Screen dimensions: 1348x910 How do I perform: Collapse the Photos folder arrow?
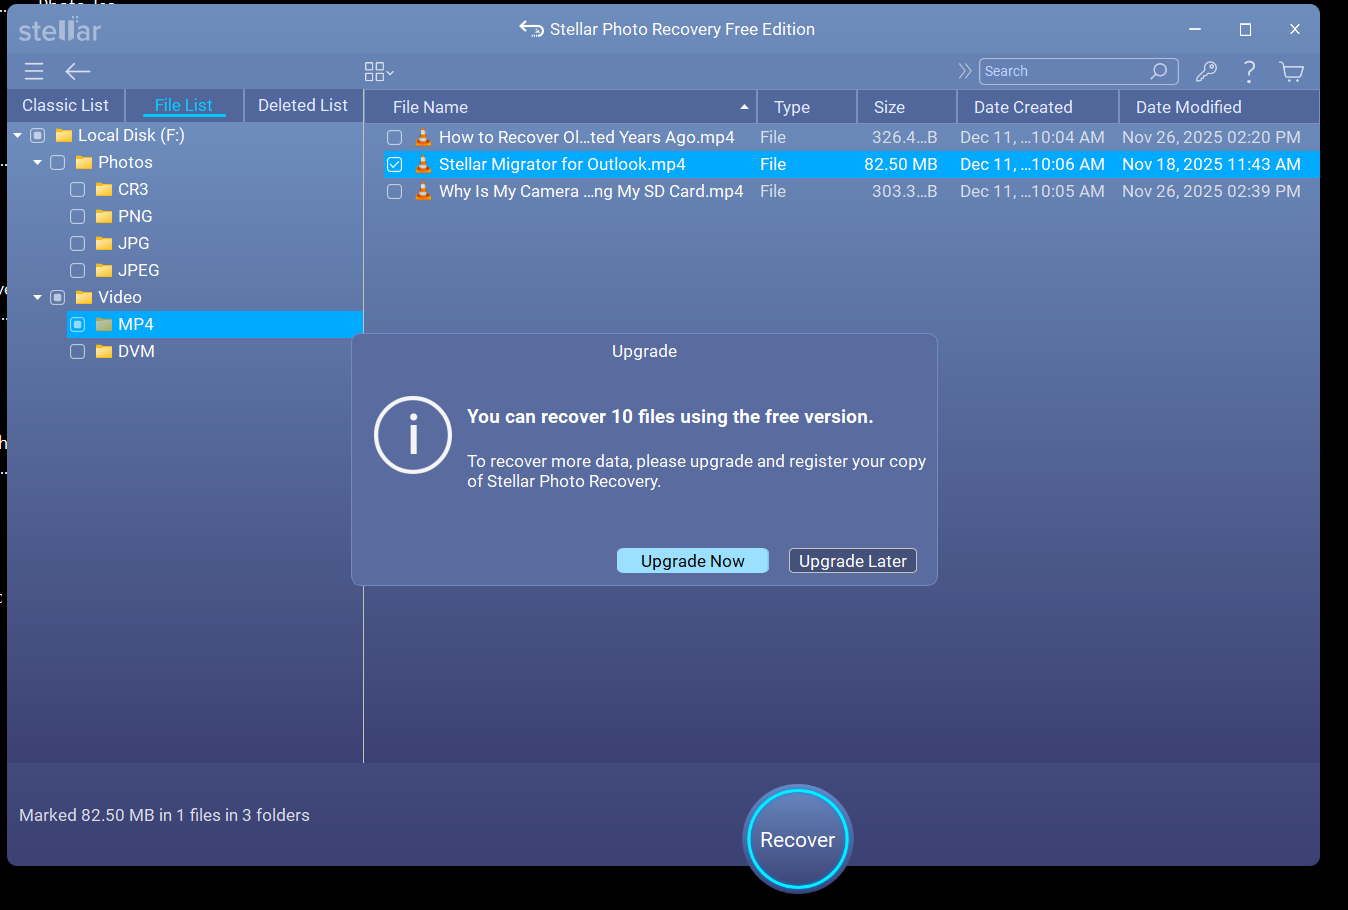(38, 162)
